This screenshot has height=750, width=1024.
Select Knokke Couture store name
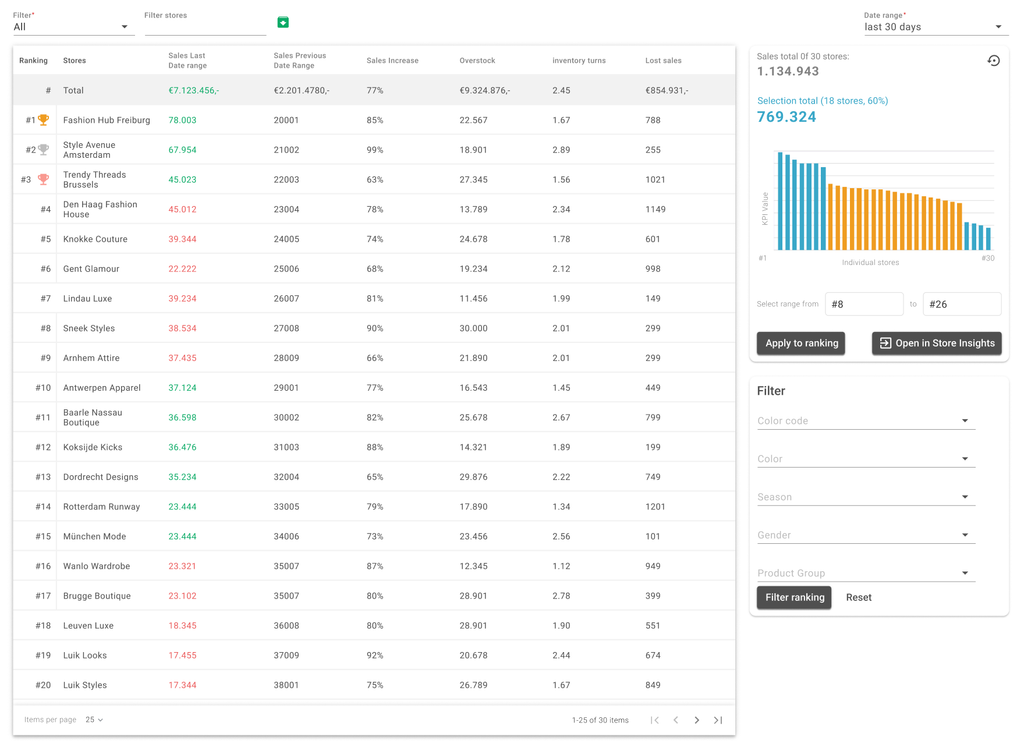point(95,239)
